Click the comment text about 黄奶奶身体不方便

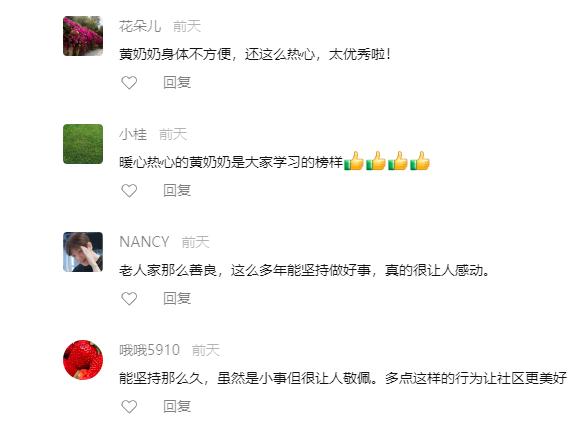point(255,54)
